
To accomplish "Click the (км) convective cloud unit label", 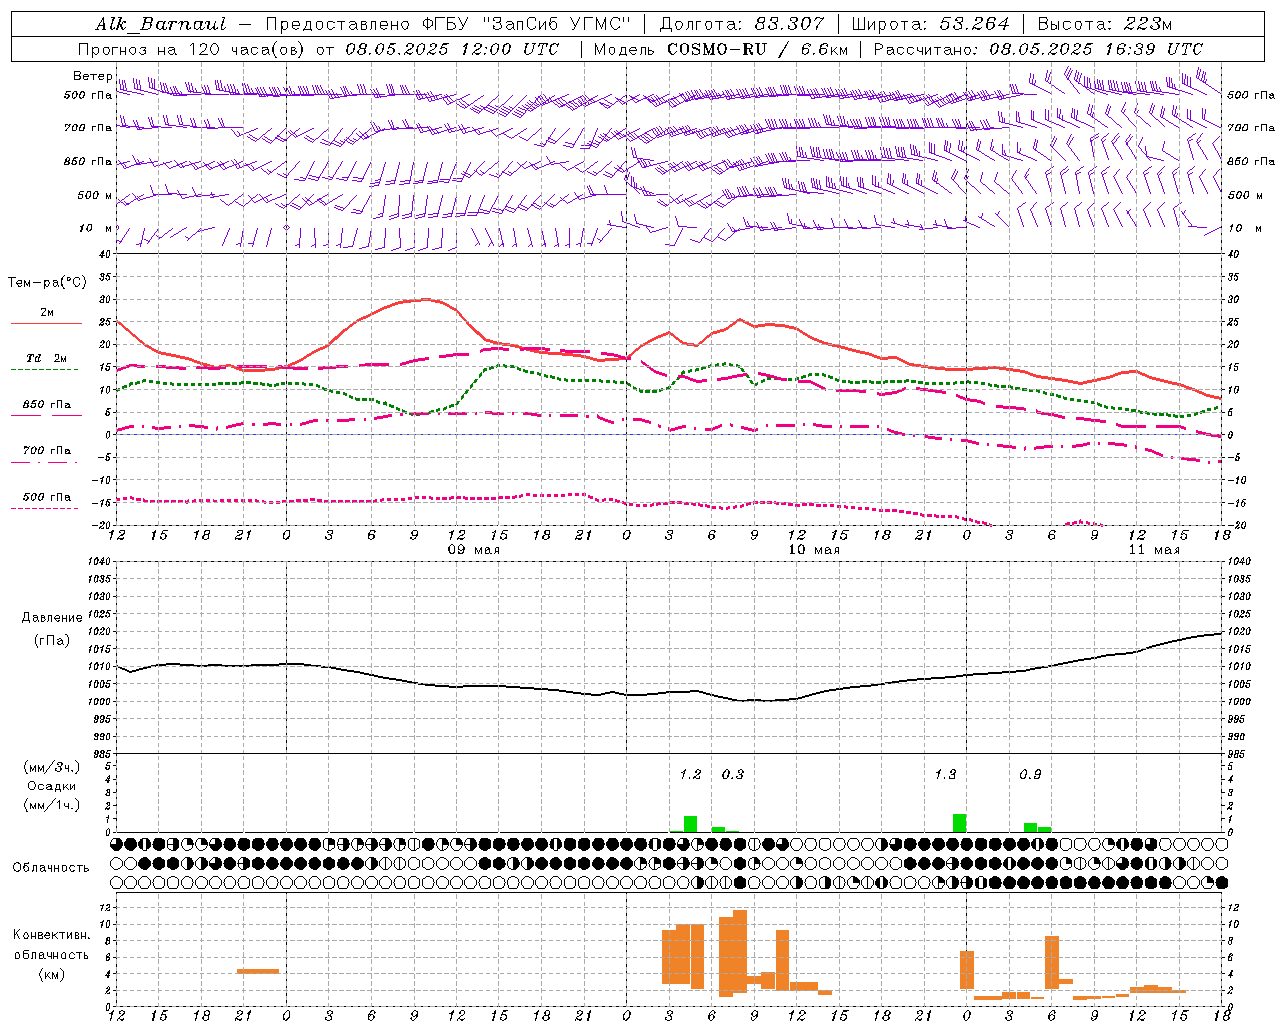I will (51, 974).
